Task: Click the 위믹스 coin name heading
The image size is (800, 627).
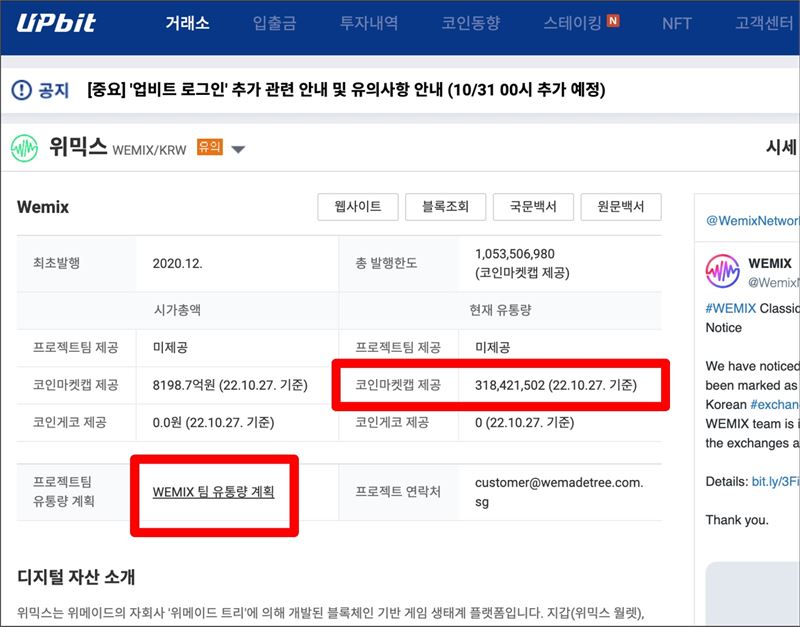Action: [78, 147]
